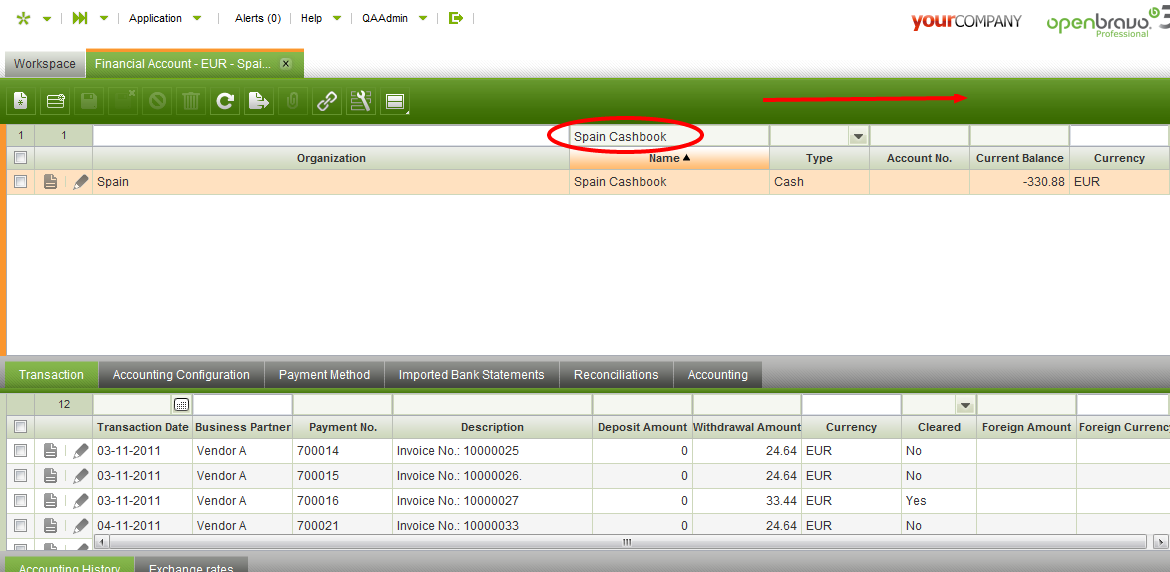Click the Name filter field 'Spain Cashbook'
This screenshot has width=1170, height=572.
669,136
